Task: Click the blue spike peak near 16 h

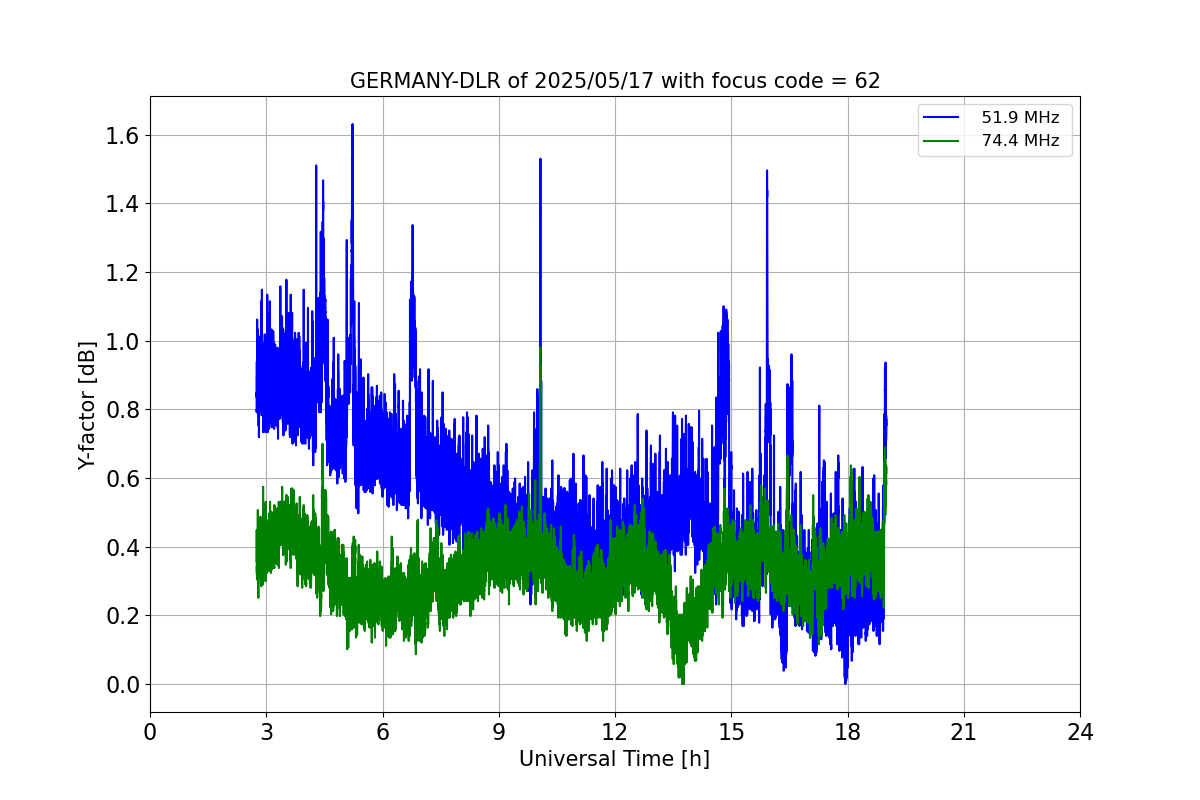Action: tap(767, 171)
